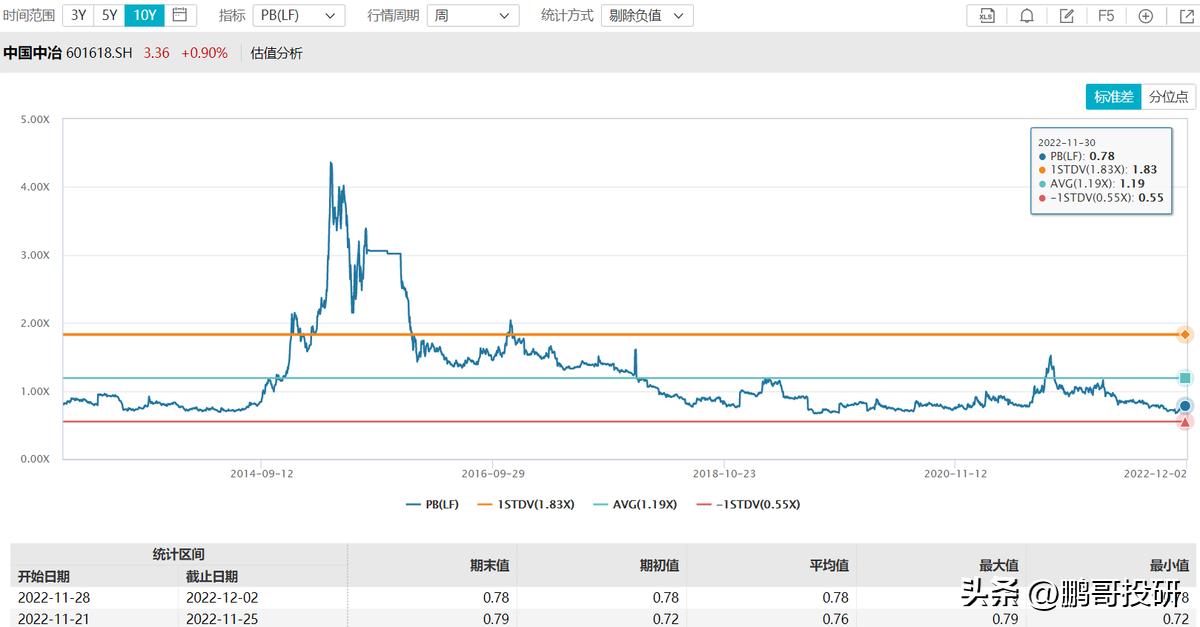This screenshot has height=627, width=1200.
Task: Click the edit note icon
Action: [1067, 15]
